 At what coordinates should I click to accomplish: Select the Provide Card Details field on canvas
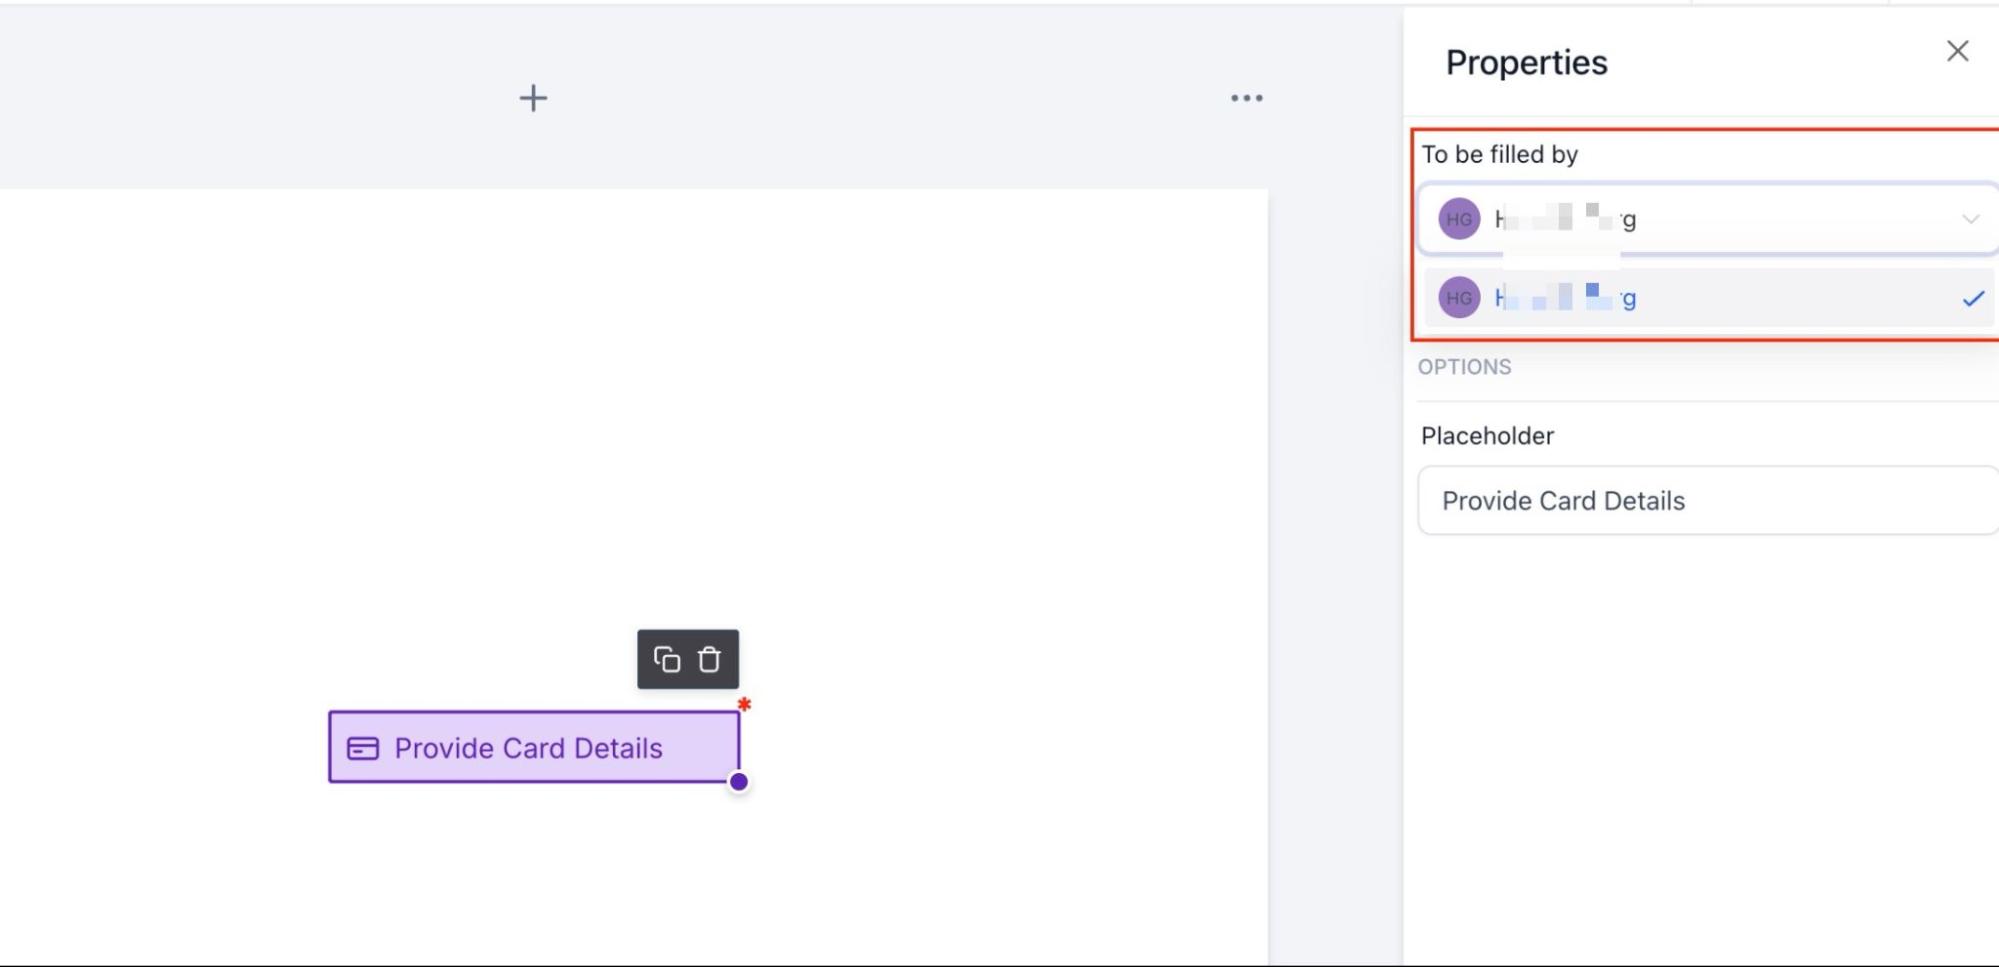(x=530, y=748)
